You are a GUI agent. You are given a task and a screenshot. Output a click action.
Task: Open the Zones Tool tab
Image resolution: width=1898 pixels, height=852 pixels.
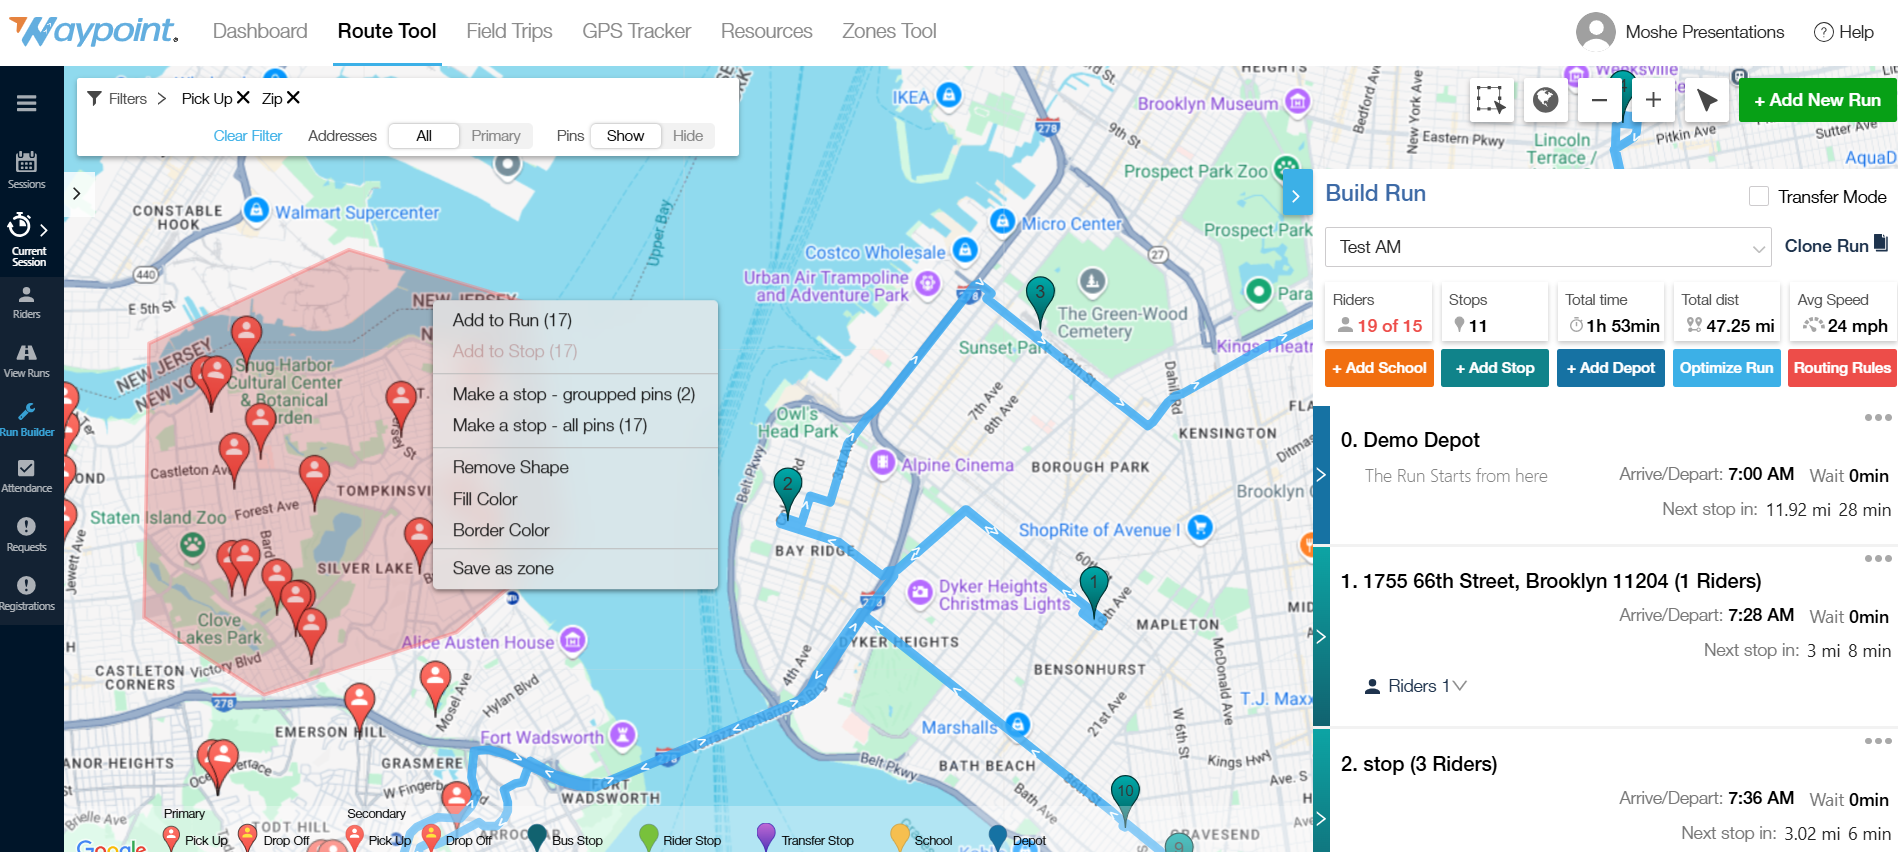click(889, 31)
